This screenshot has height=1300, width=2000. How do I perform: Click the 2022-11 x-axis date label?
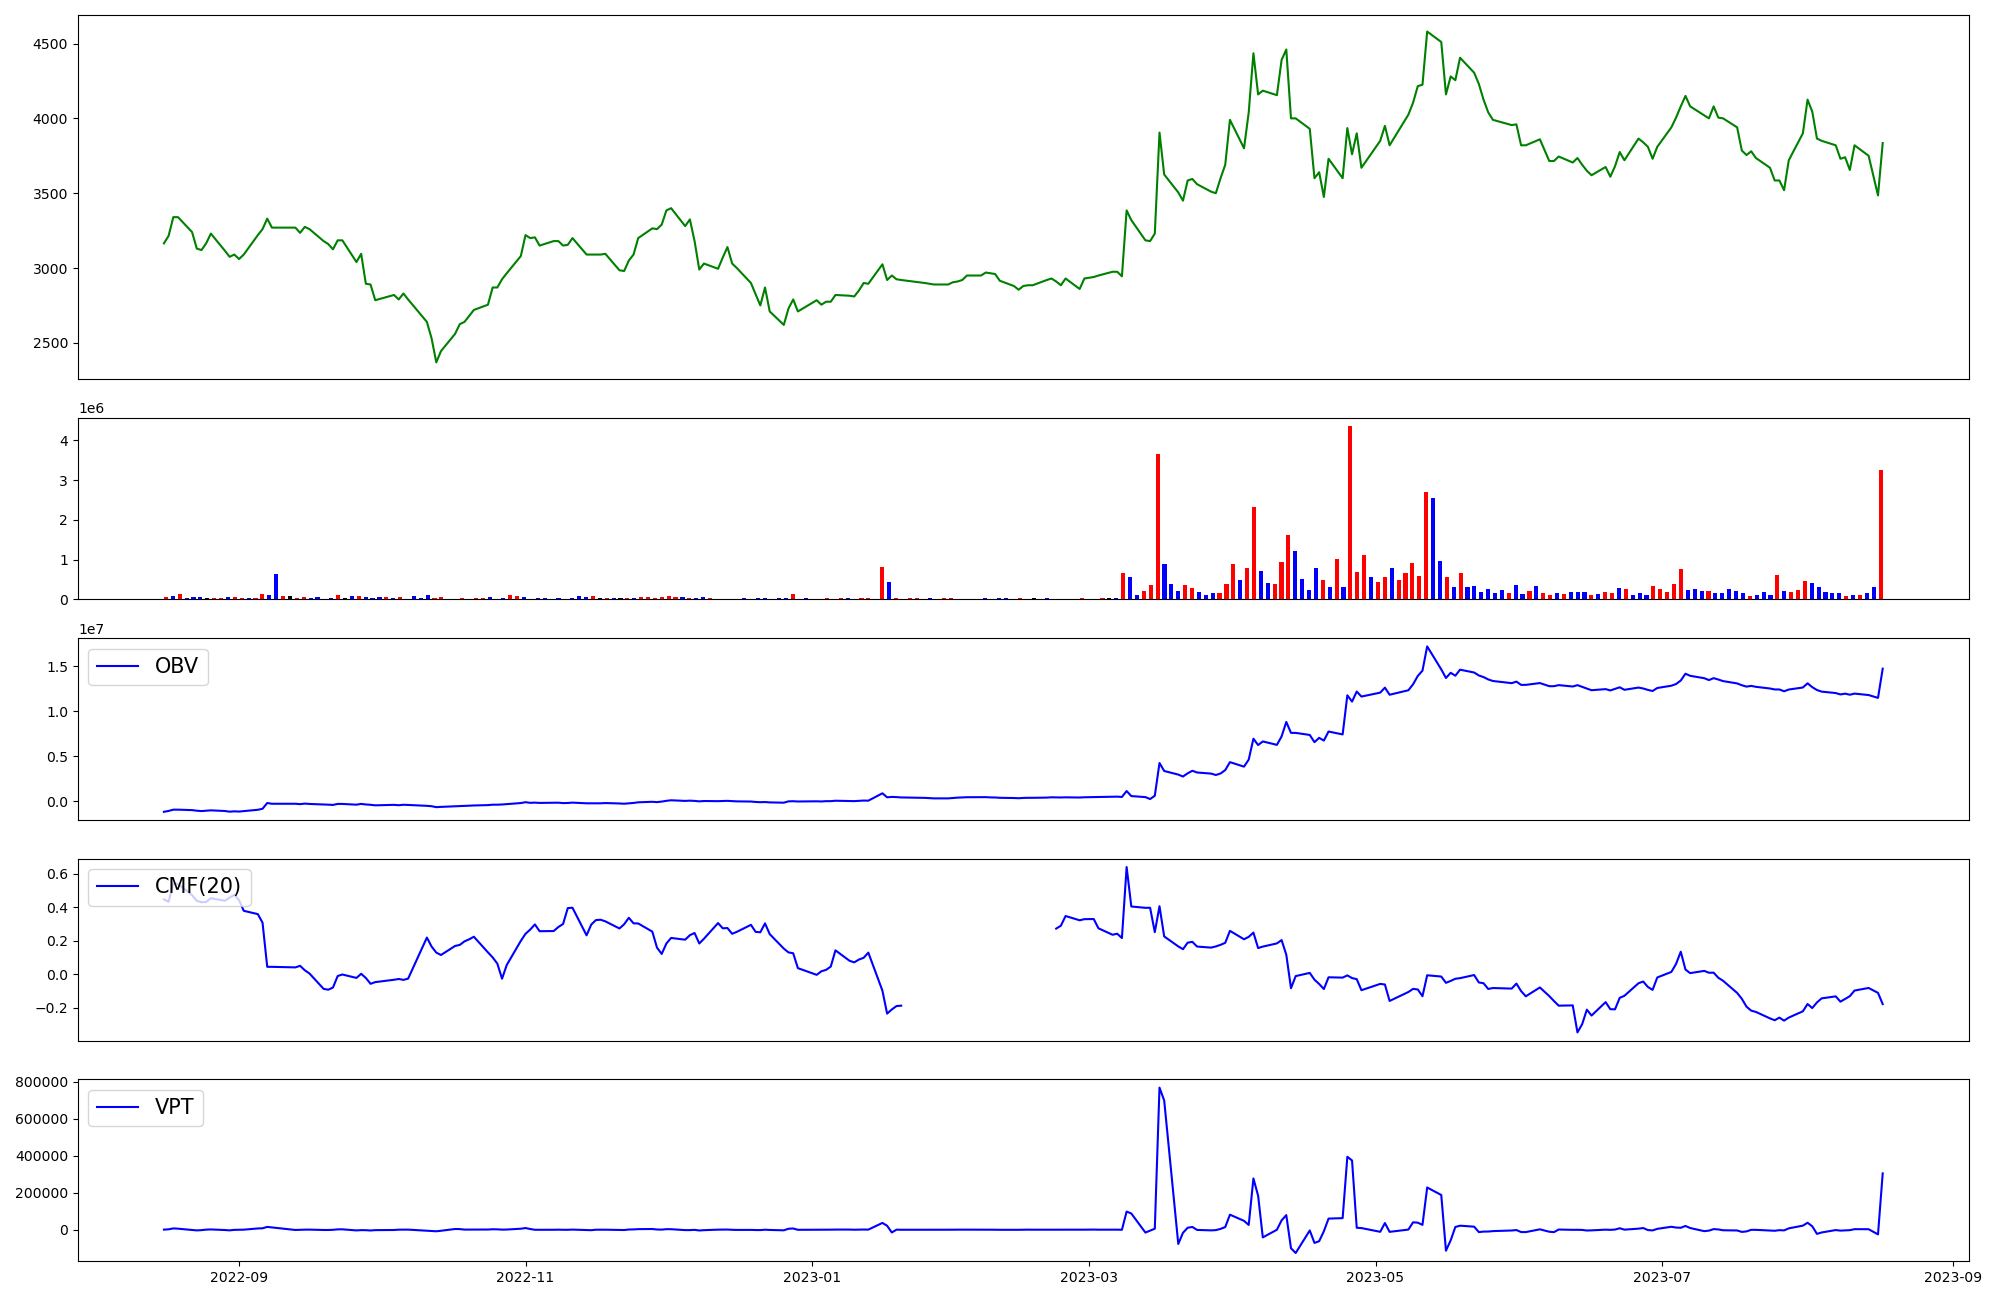pyautogui.click(x=525, y=1277)
